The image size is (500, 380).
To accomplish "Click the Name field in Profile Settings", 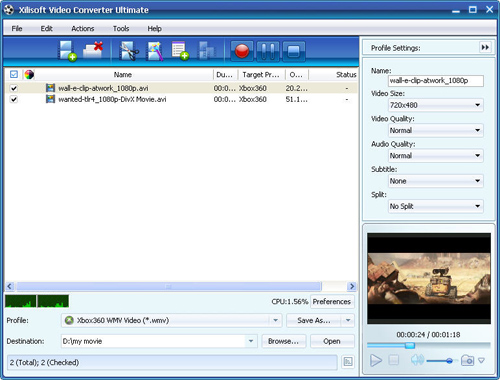I will tap(436, 81).
